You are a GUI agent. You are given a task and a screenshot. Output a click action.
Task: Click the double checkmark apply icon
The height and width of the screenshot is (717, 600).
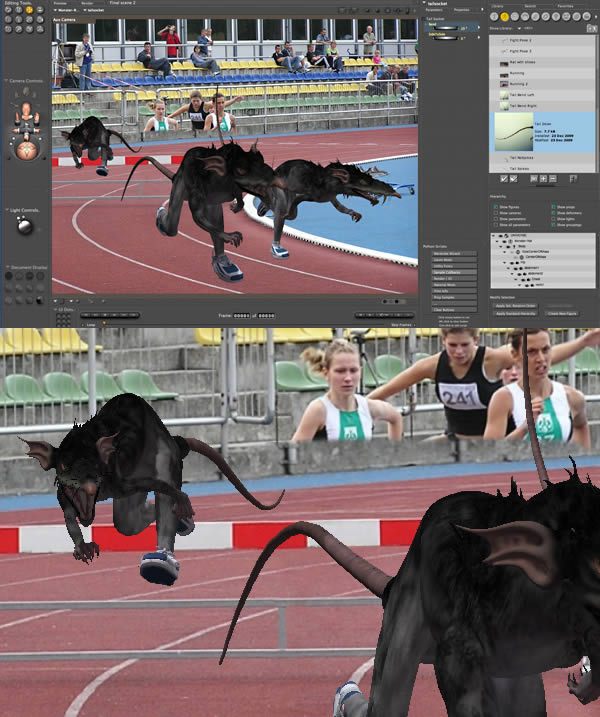514,179
